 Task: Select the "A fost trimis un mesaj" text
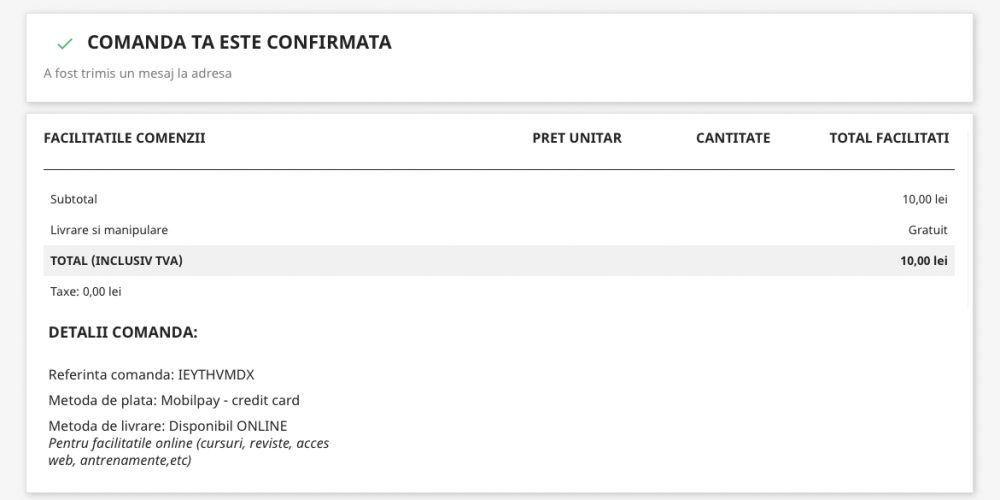coord(138,73)
